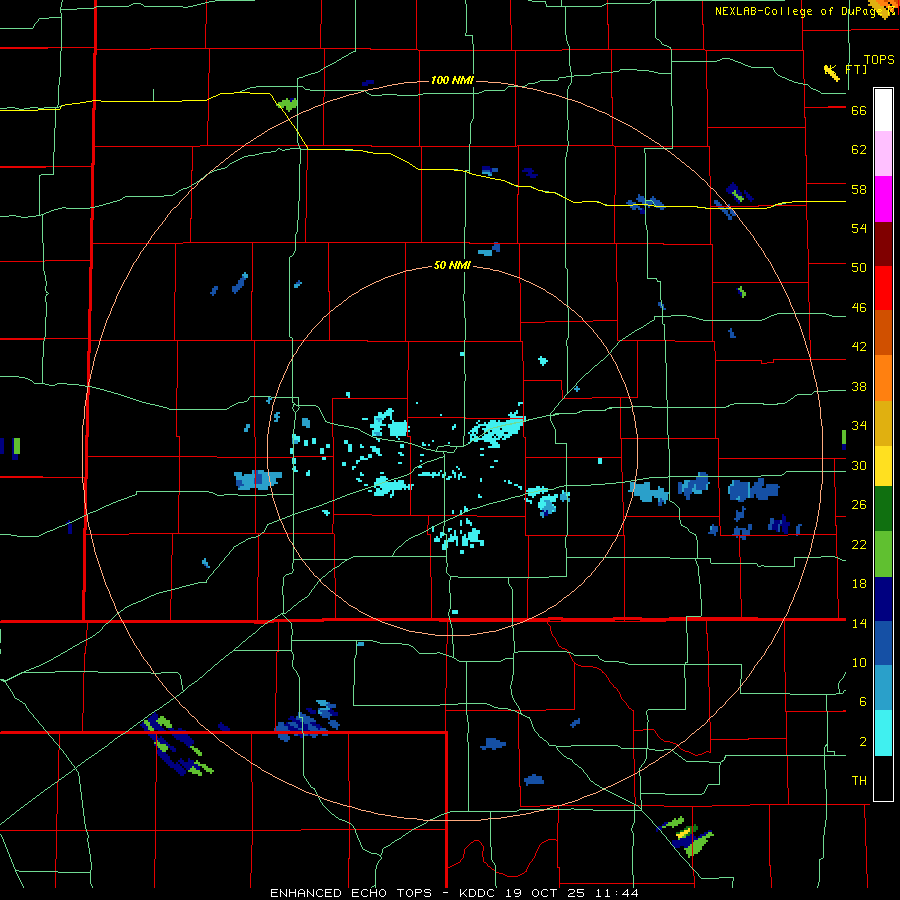Click the 50 NMI range ring label
The image size is (900, 900).
(452, 265)
